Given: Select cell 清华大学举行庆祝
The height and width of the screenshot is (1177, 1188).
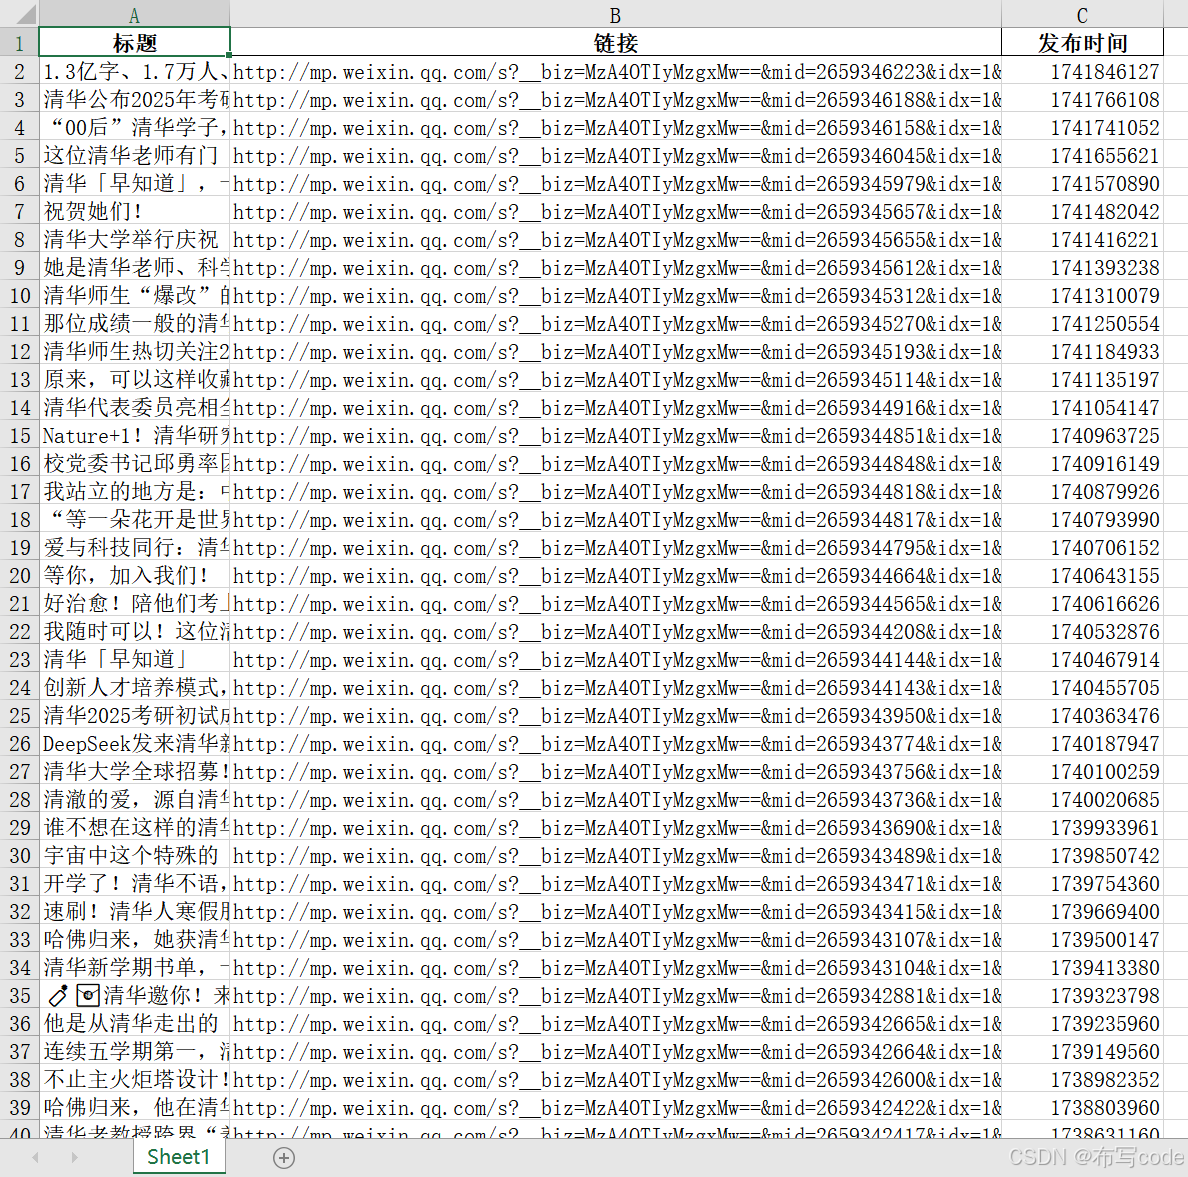Looking at the screenshot, I should pos(134,239).
